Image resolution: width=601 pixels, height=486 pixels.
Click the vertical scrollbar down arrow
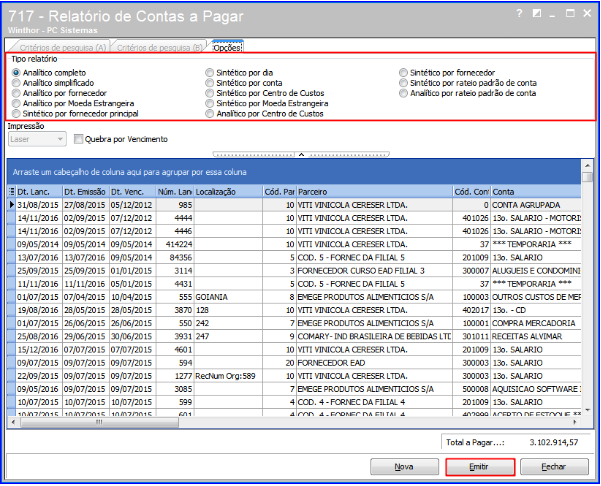[x=587, y=410]
